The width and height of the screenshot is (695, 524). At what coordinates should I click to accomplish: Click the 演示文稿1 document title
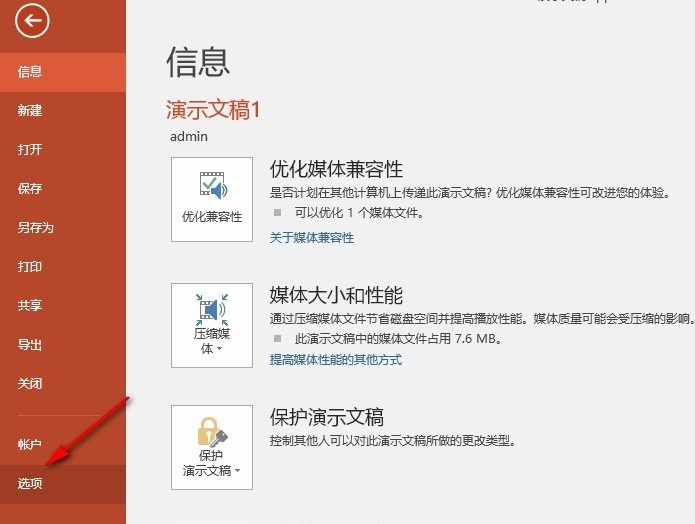click(213, 110)
